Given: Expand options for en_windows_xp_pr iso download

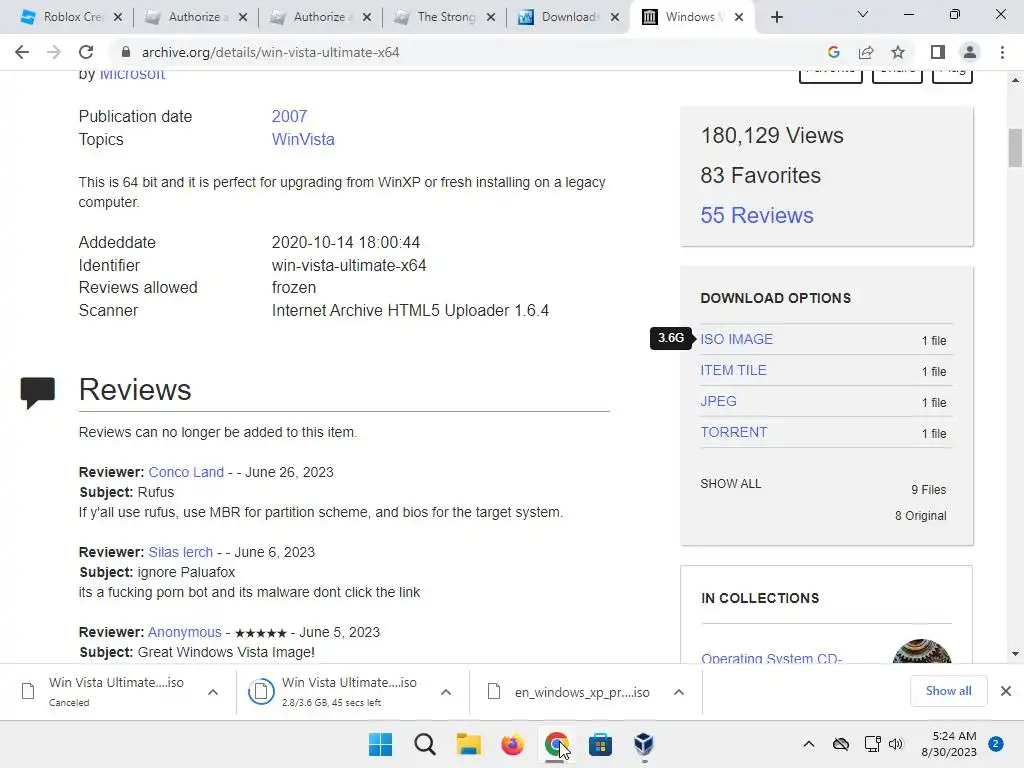Looking at the screenshot, I should coord(679,692).
